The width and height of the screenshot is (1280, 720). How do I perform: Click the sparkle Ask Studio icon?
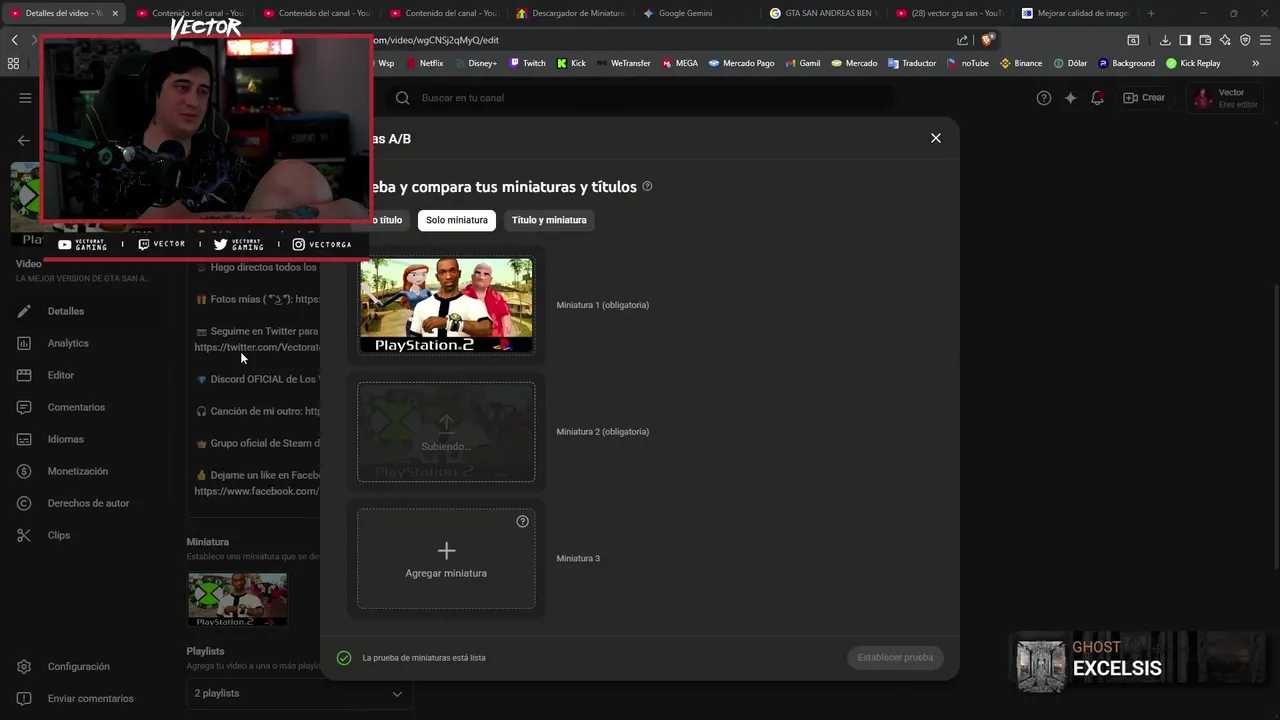1071,98
